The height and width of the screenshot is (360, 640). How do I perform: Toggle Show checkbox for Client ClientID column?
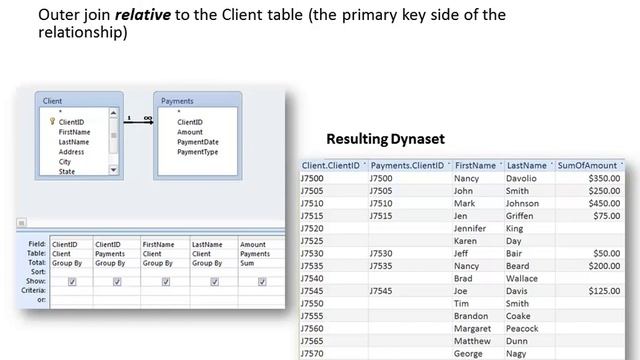(x=72, y=282)
